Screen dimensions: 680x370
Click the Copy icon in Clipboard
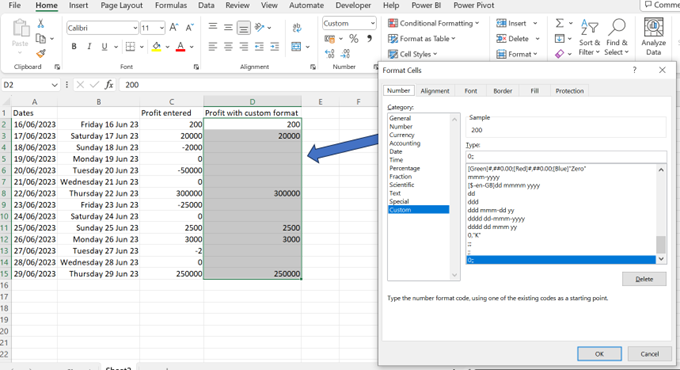coord(40,39)
